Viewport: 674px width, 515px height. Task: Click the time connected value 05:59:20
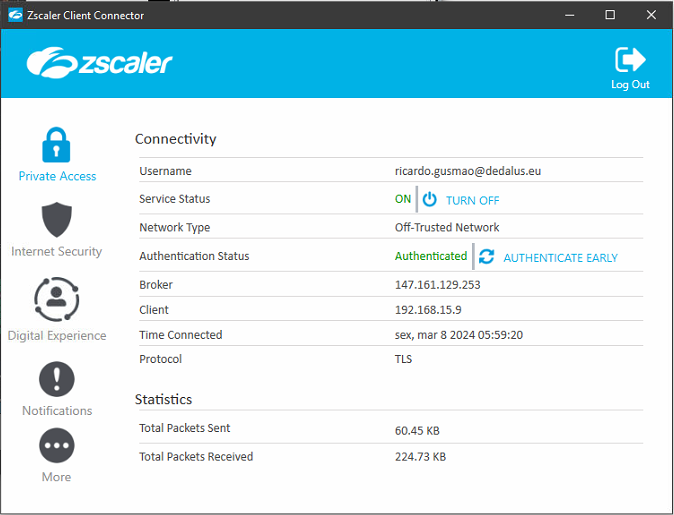point(500,335)
